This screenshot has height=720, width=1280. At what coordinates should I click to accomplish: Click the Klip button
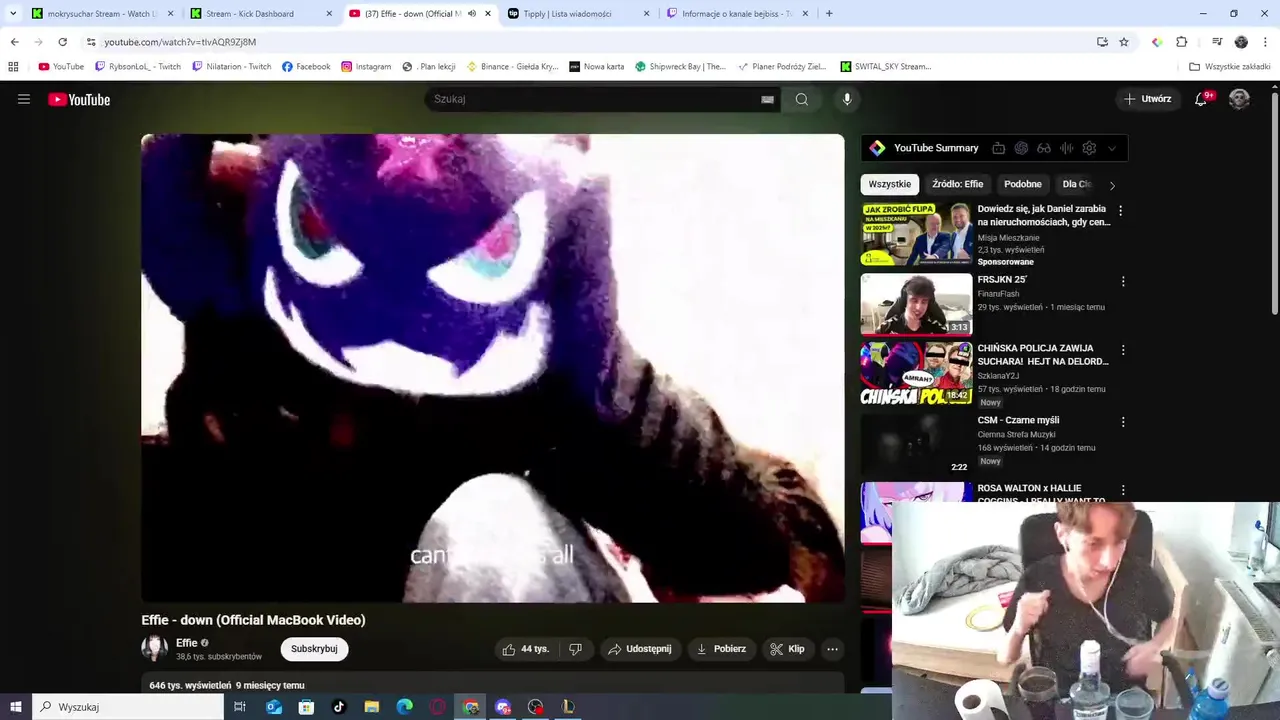pyautogui.click(x=787, y=649)
